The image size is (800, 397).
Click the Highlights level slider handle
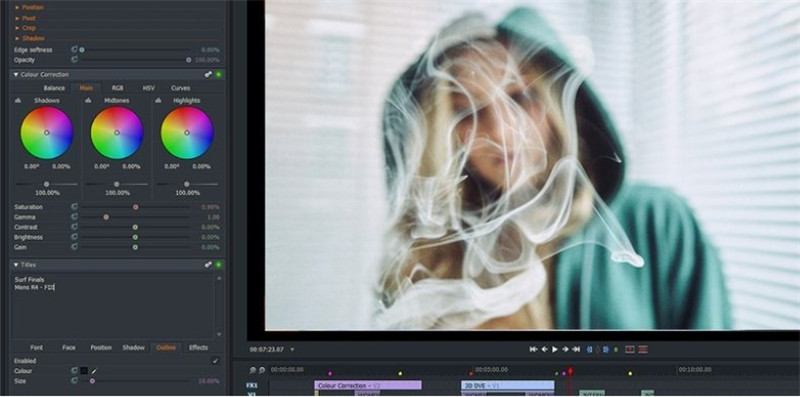(x=186, y=184)
